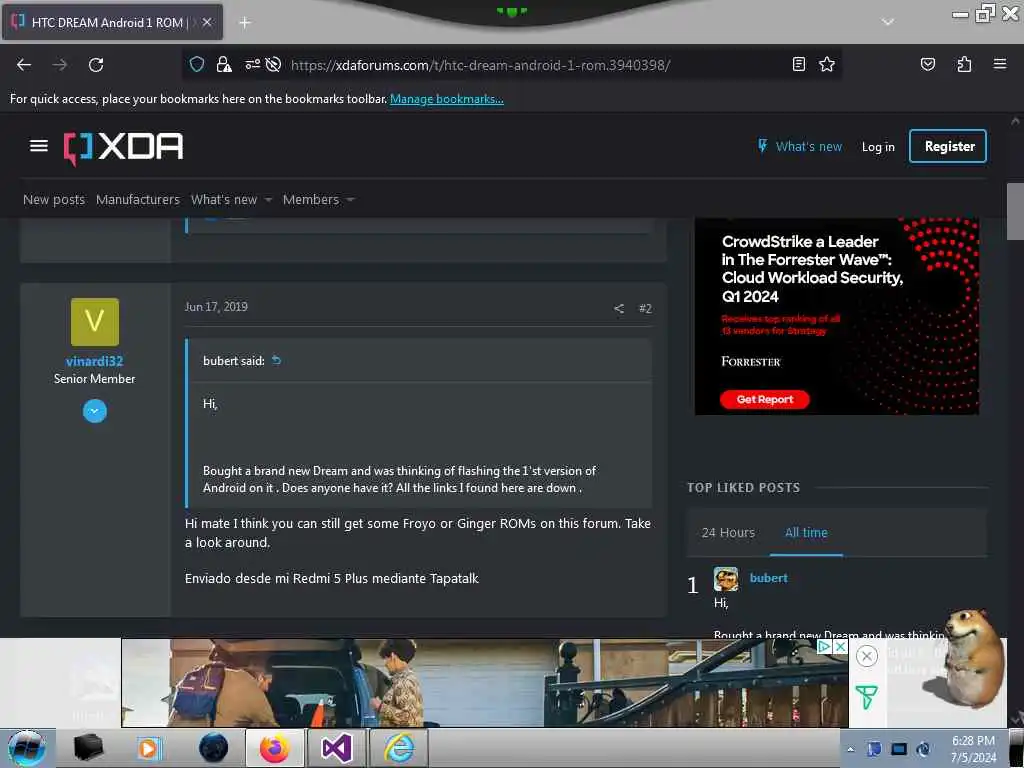Jump to bubert's original quoted post
Screen dimensions: 1024x768
[276, 360]
